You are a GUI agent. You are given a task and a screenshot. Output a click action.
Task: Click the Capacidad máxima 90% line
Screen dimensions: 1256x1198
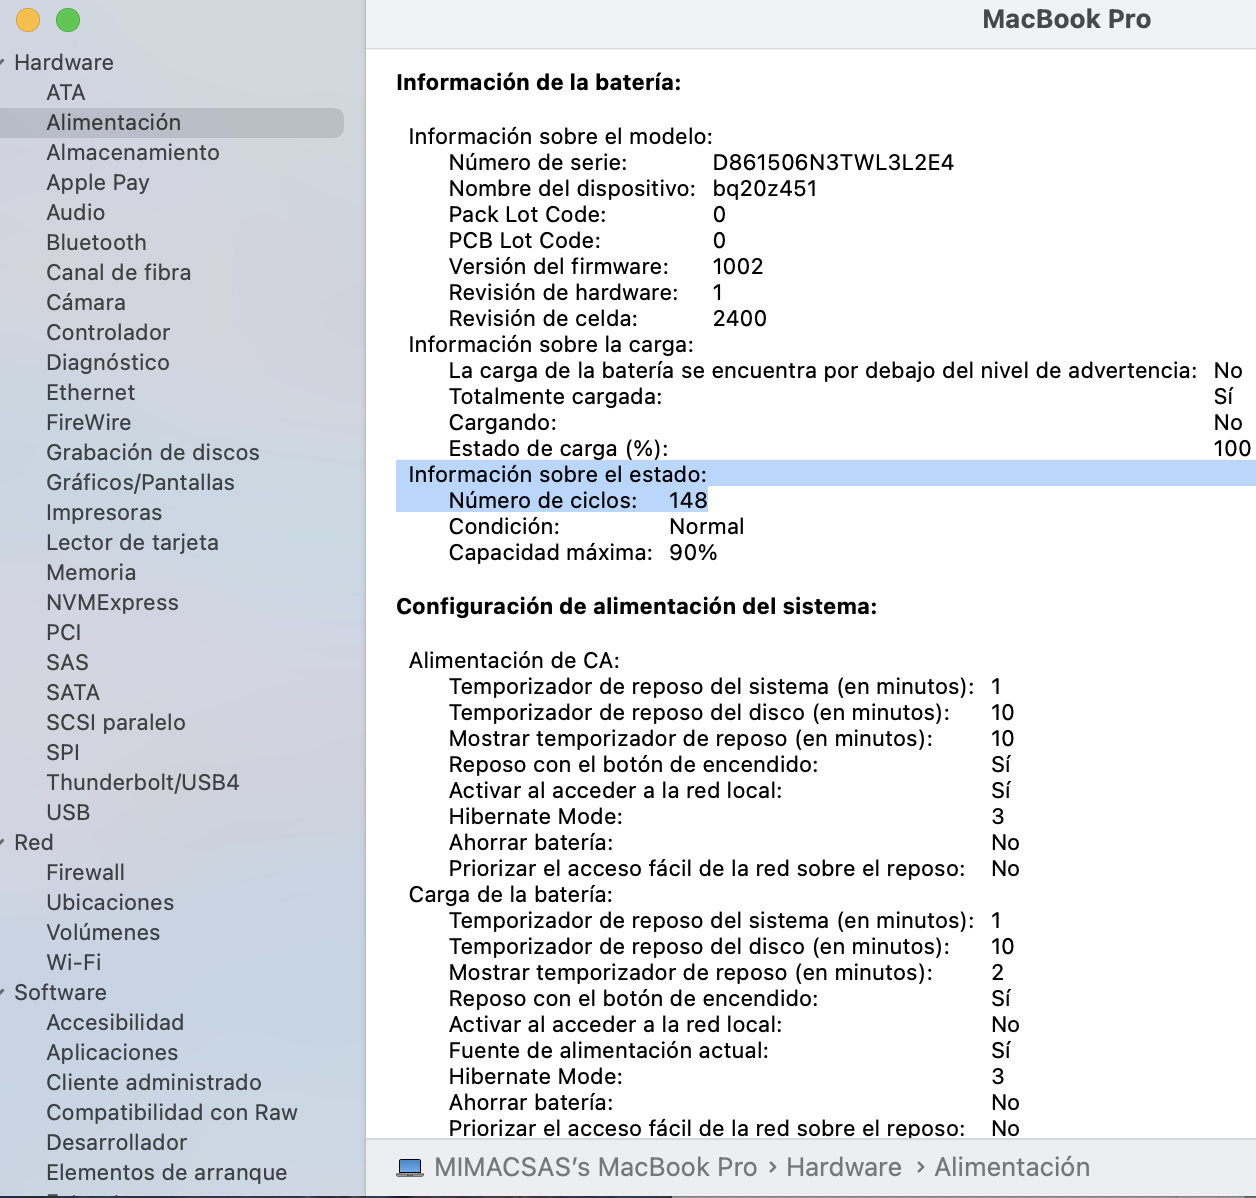(x=582, y=552)
